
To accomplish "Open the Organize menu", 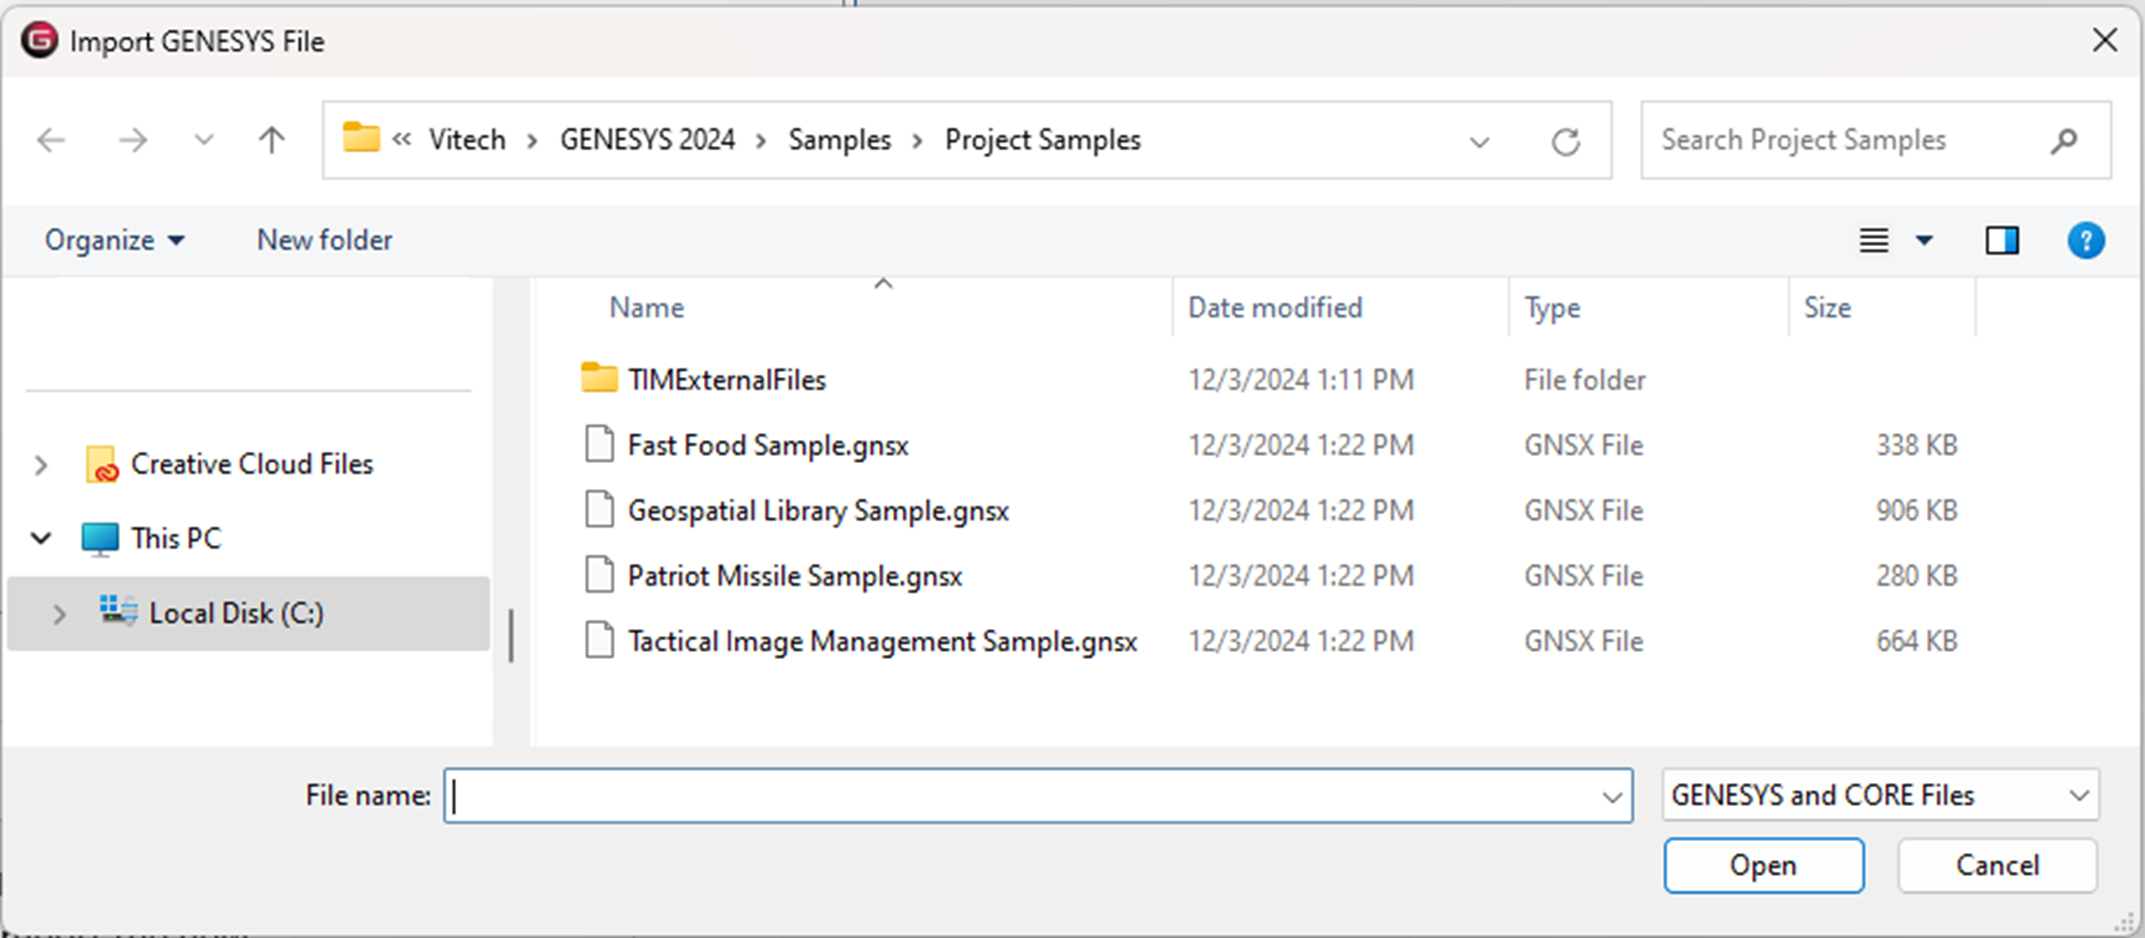I will (x=113, y=240).
